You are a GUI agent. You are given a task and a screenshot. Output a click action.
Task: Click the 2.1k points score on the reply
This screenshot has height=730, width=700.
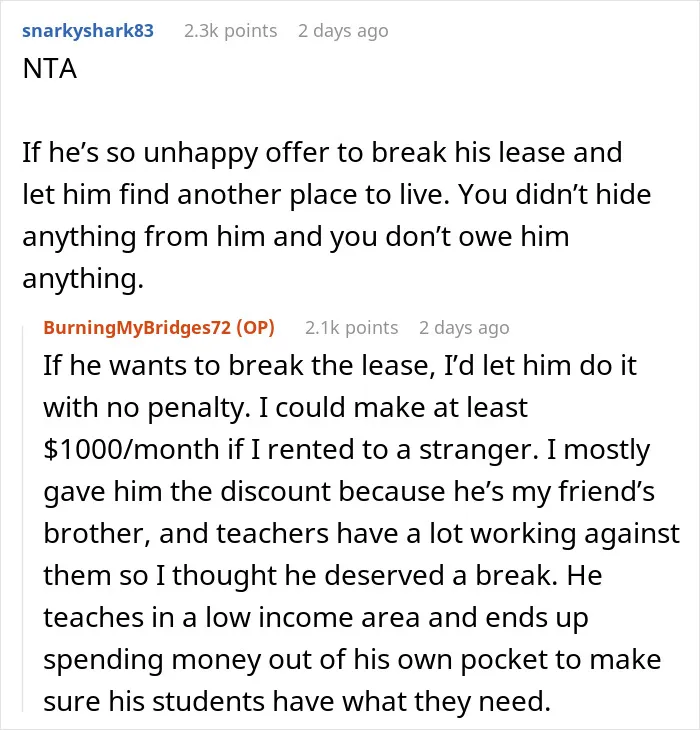[351, 328]
